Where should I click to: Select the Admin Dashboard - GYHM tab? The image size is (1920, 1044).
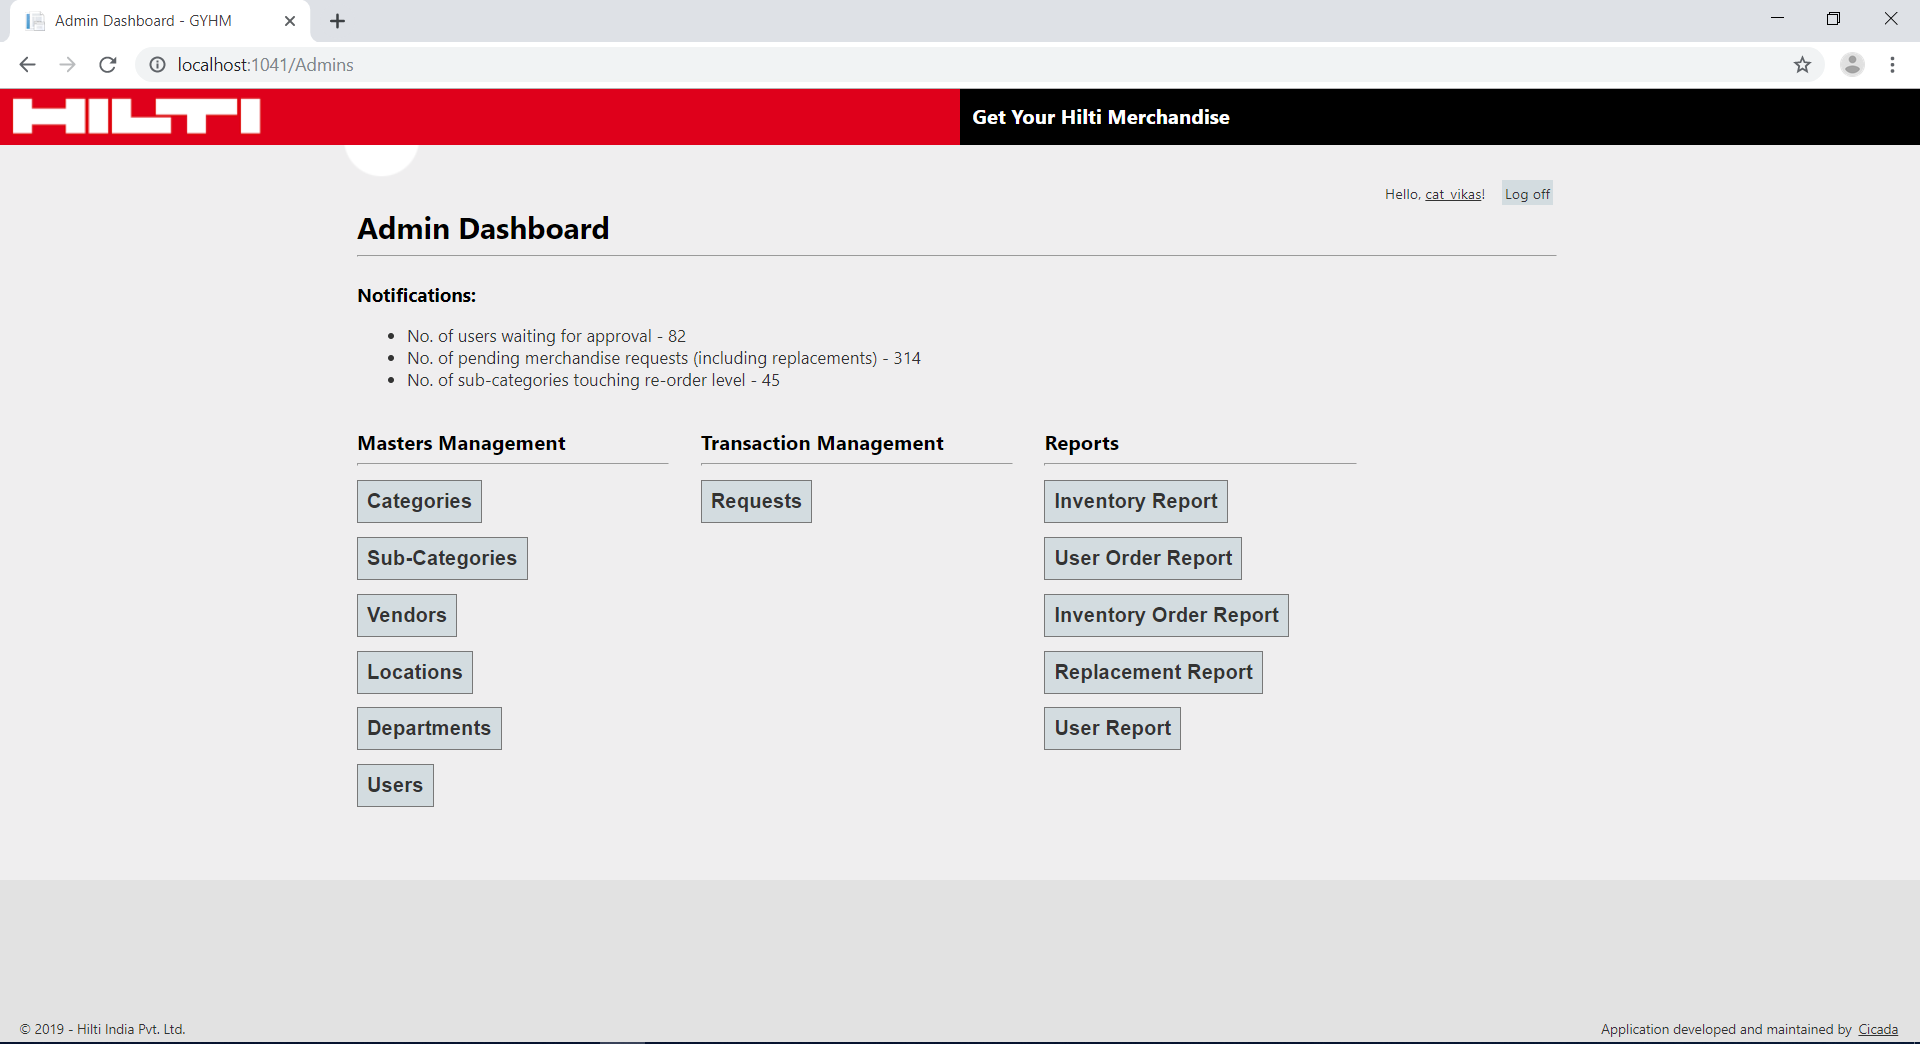(x=160, y=21)
